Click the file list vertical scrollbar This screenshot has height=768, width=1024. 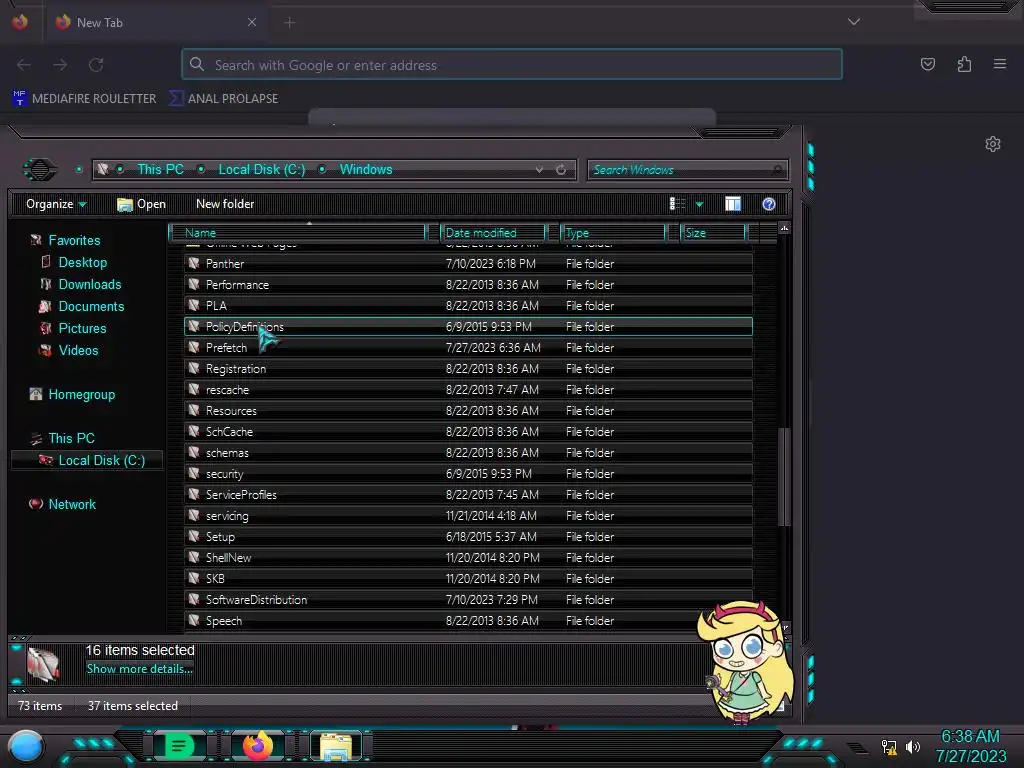point(784,477)
